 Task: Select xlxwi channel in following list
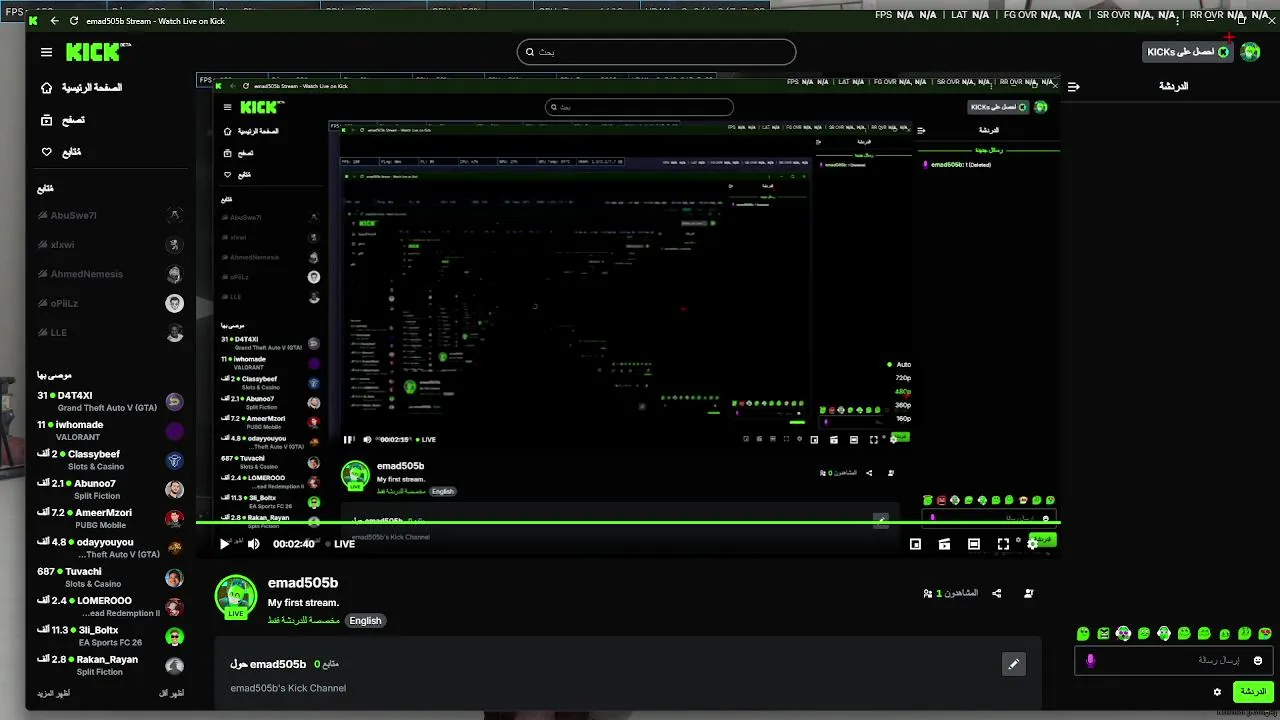click(110, 245)
